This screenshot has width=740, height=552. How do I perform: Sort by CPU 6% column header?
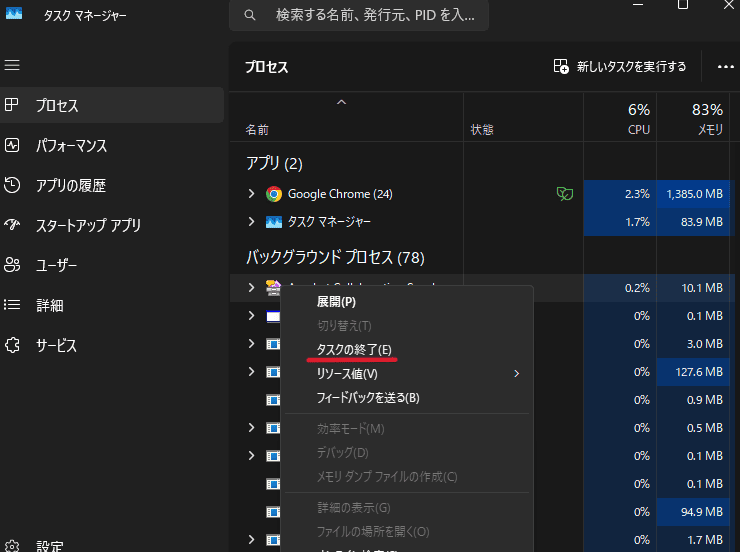point(620,118)
